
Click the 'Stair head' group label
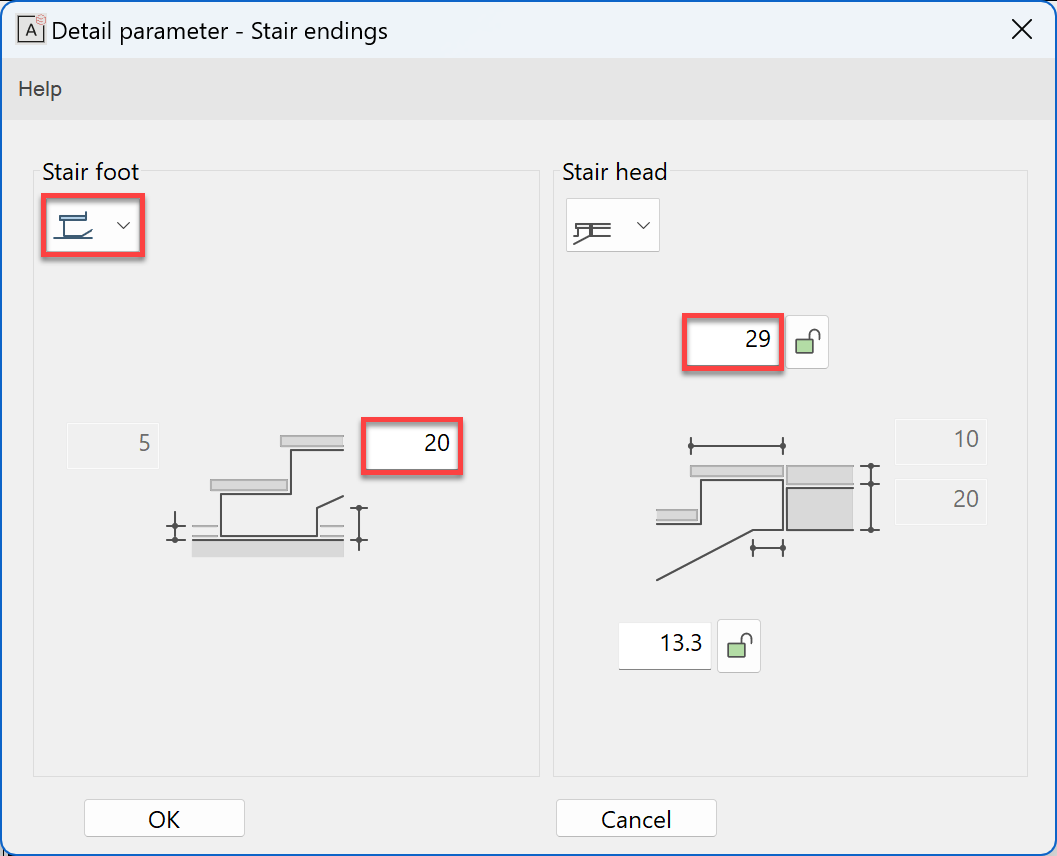(x=614, y=172)
